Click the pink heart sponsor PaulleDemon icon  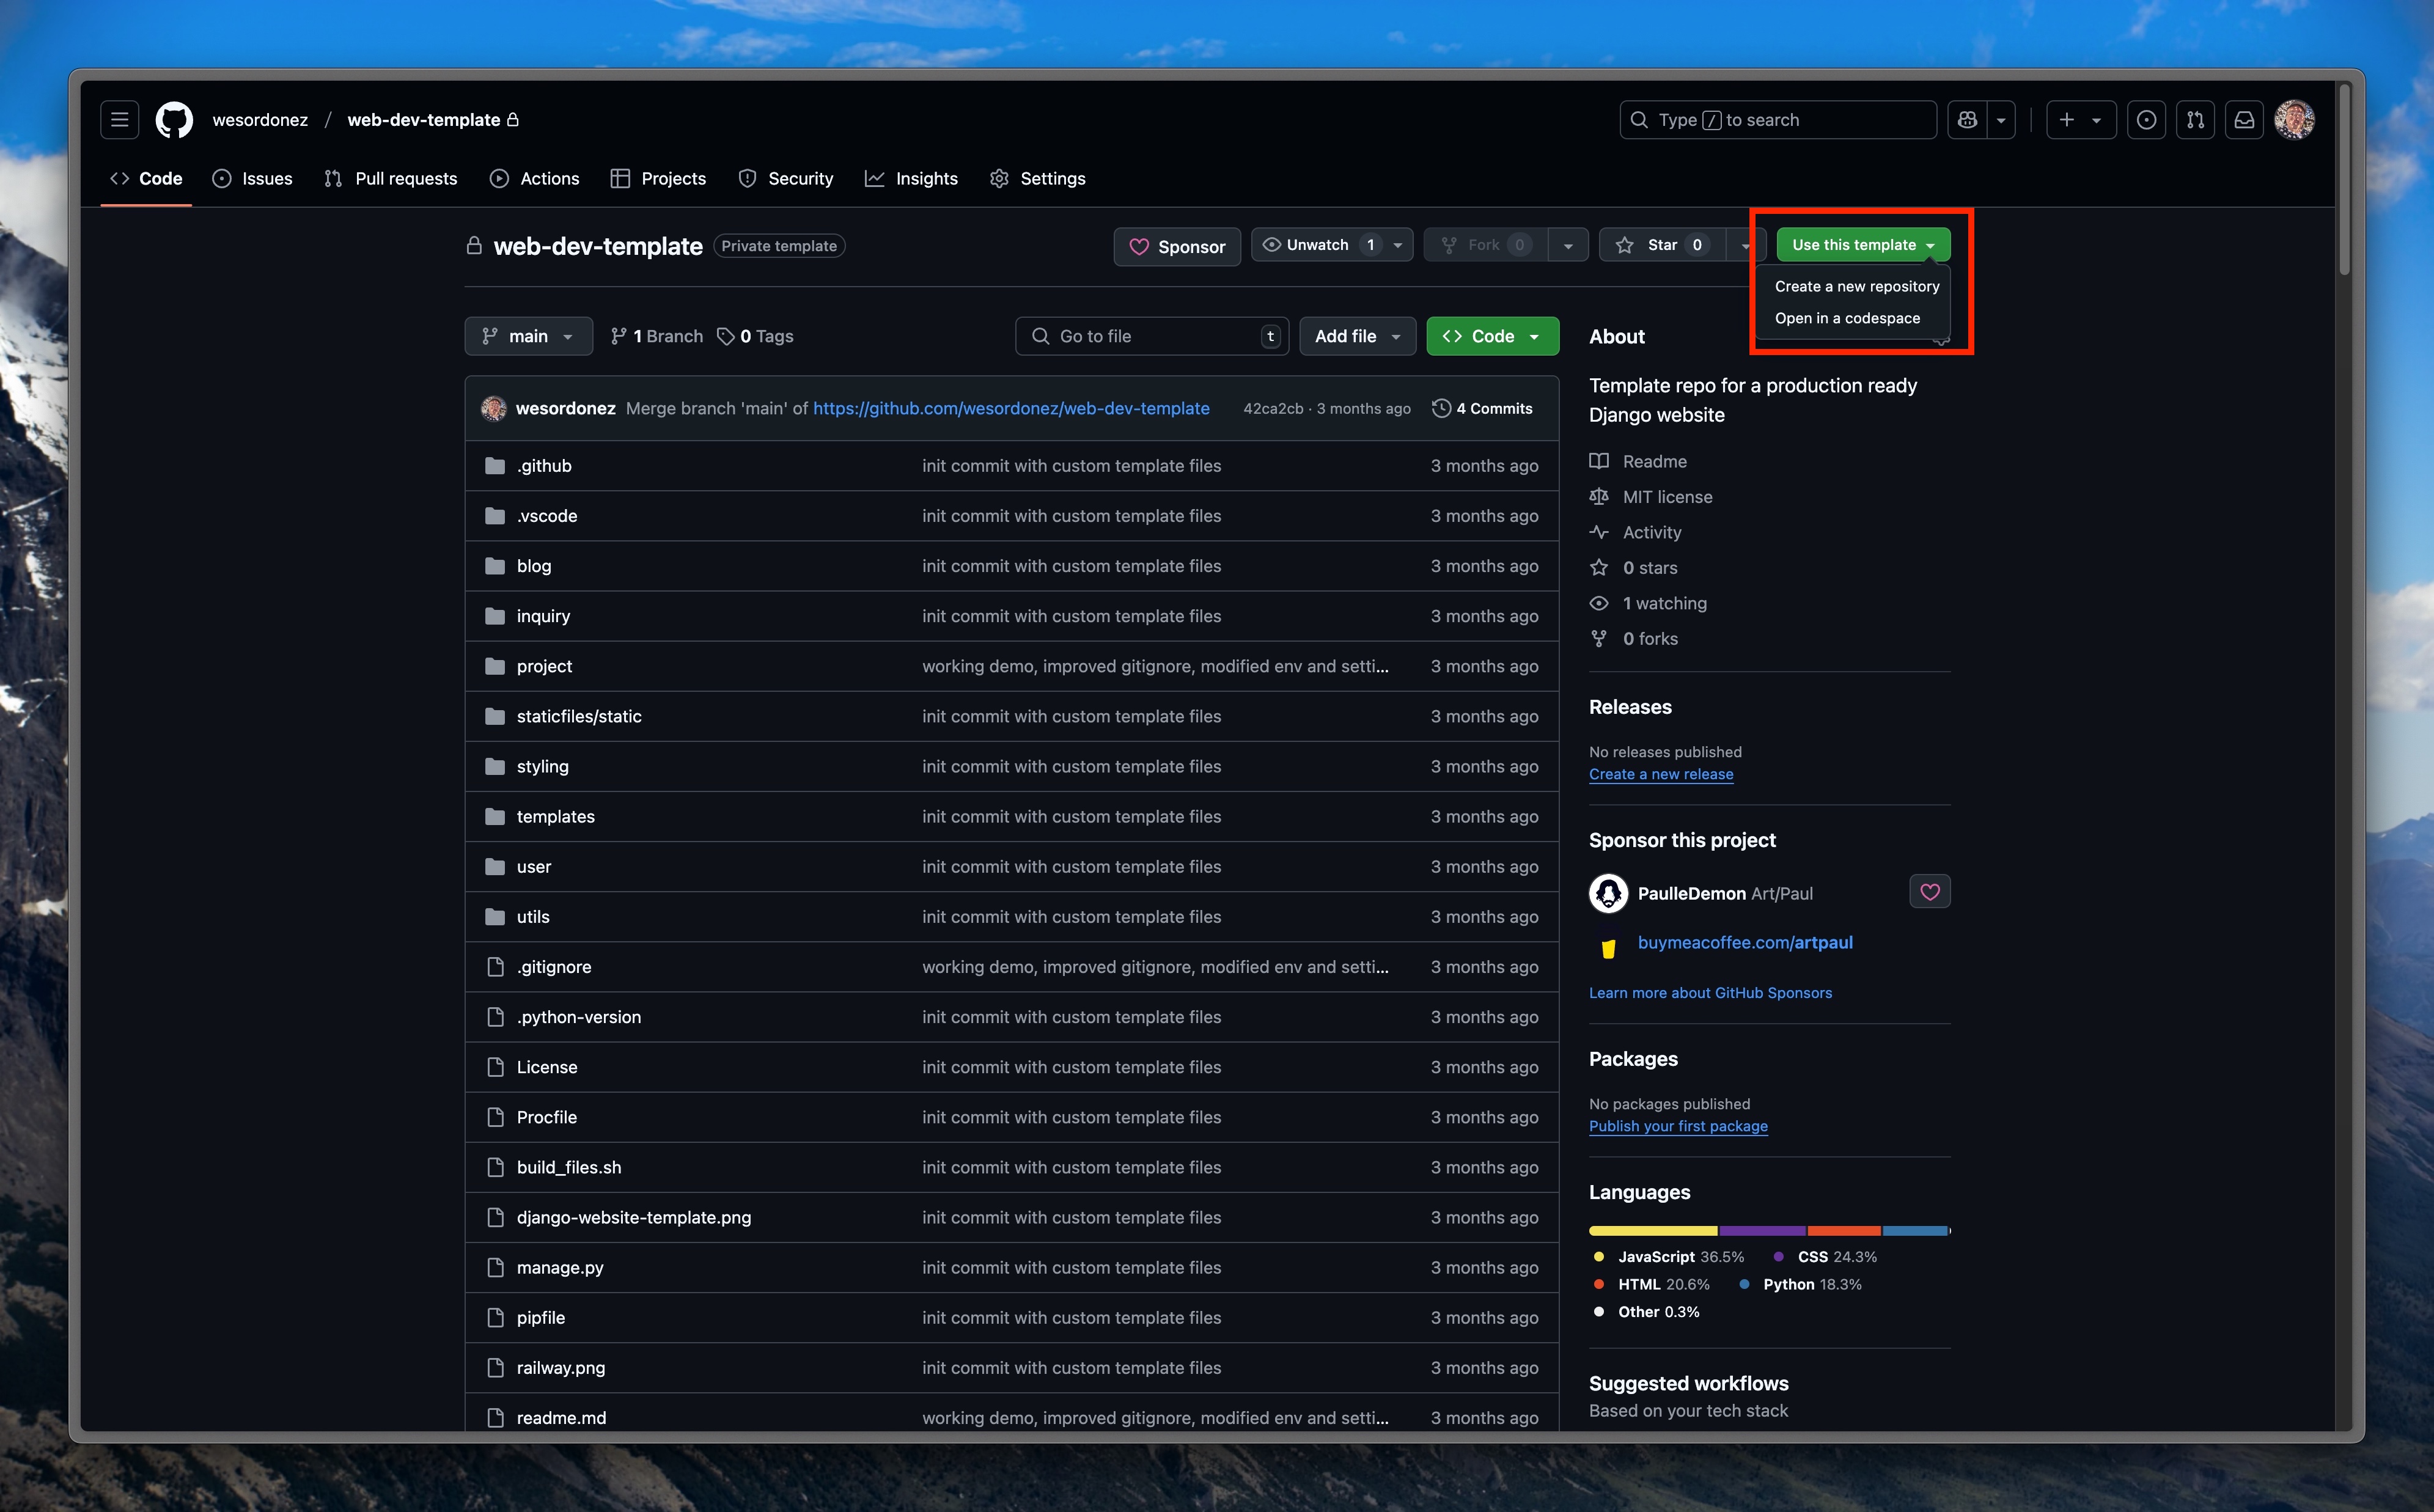pyautogui.click(x=1929, y=892)
